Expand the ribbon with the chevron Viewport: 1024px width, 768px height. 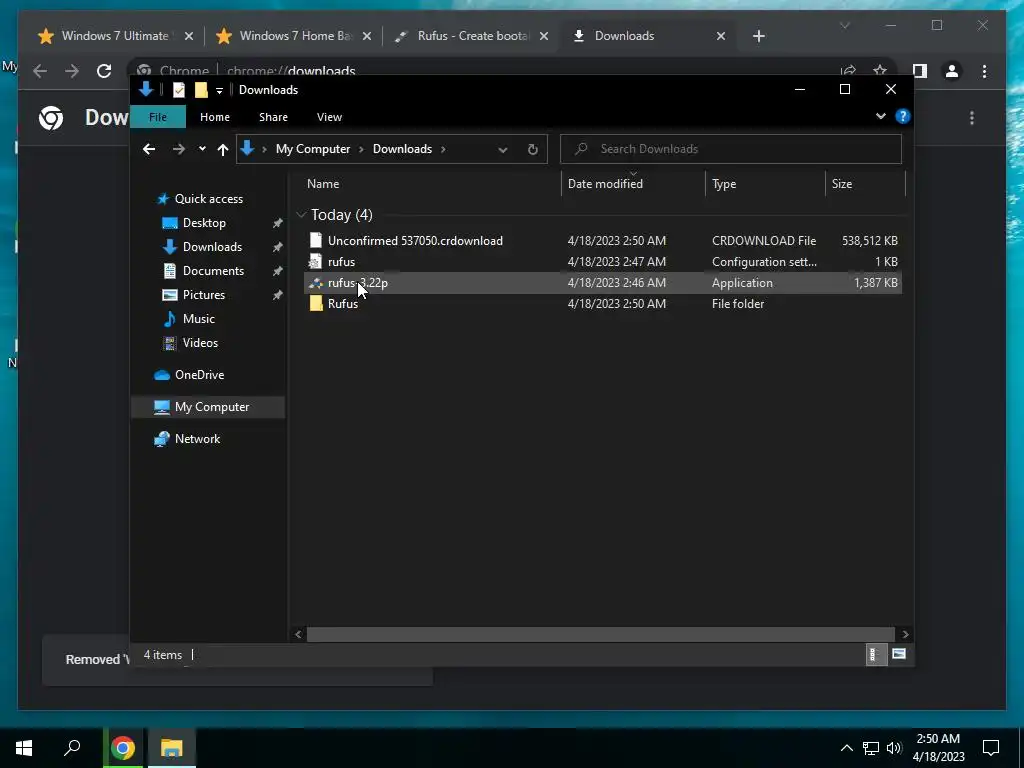click(880, 116)
